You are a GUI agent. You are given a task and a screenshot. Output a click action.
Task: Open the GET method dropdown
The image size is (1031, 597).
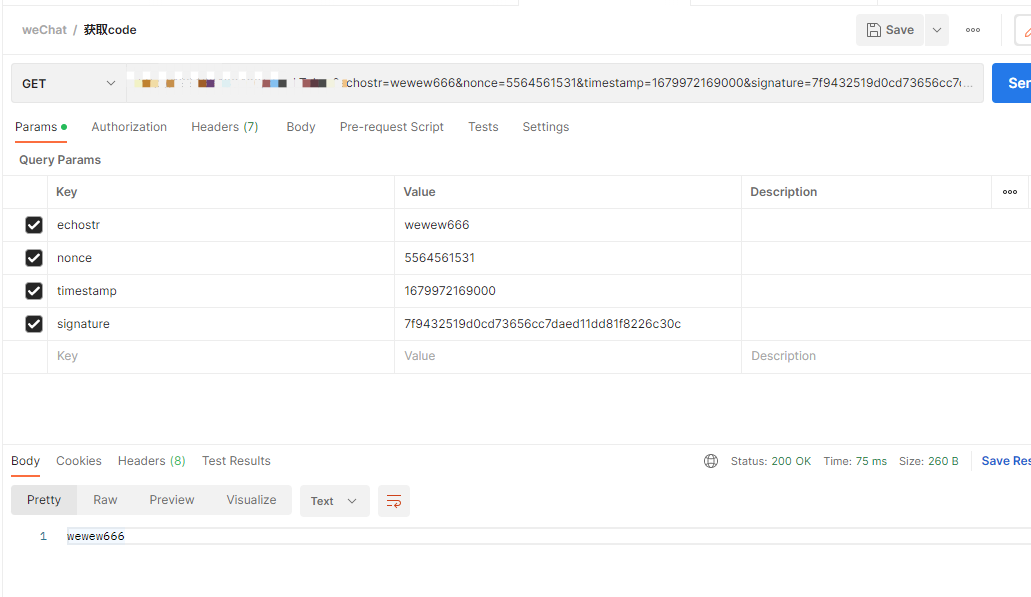[68, 84]
